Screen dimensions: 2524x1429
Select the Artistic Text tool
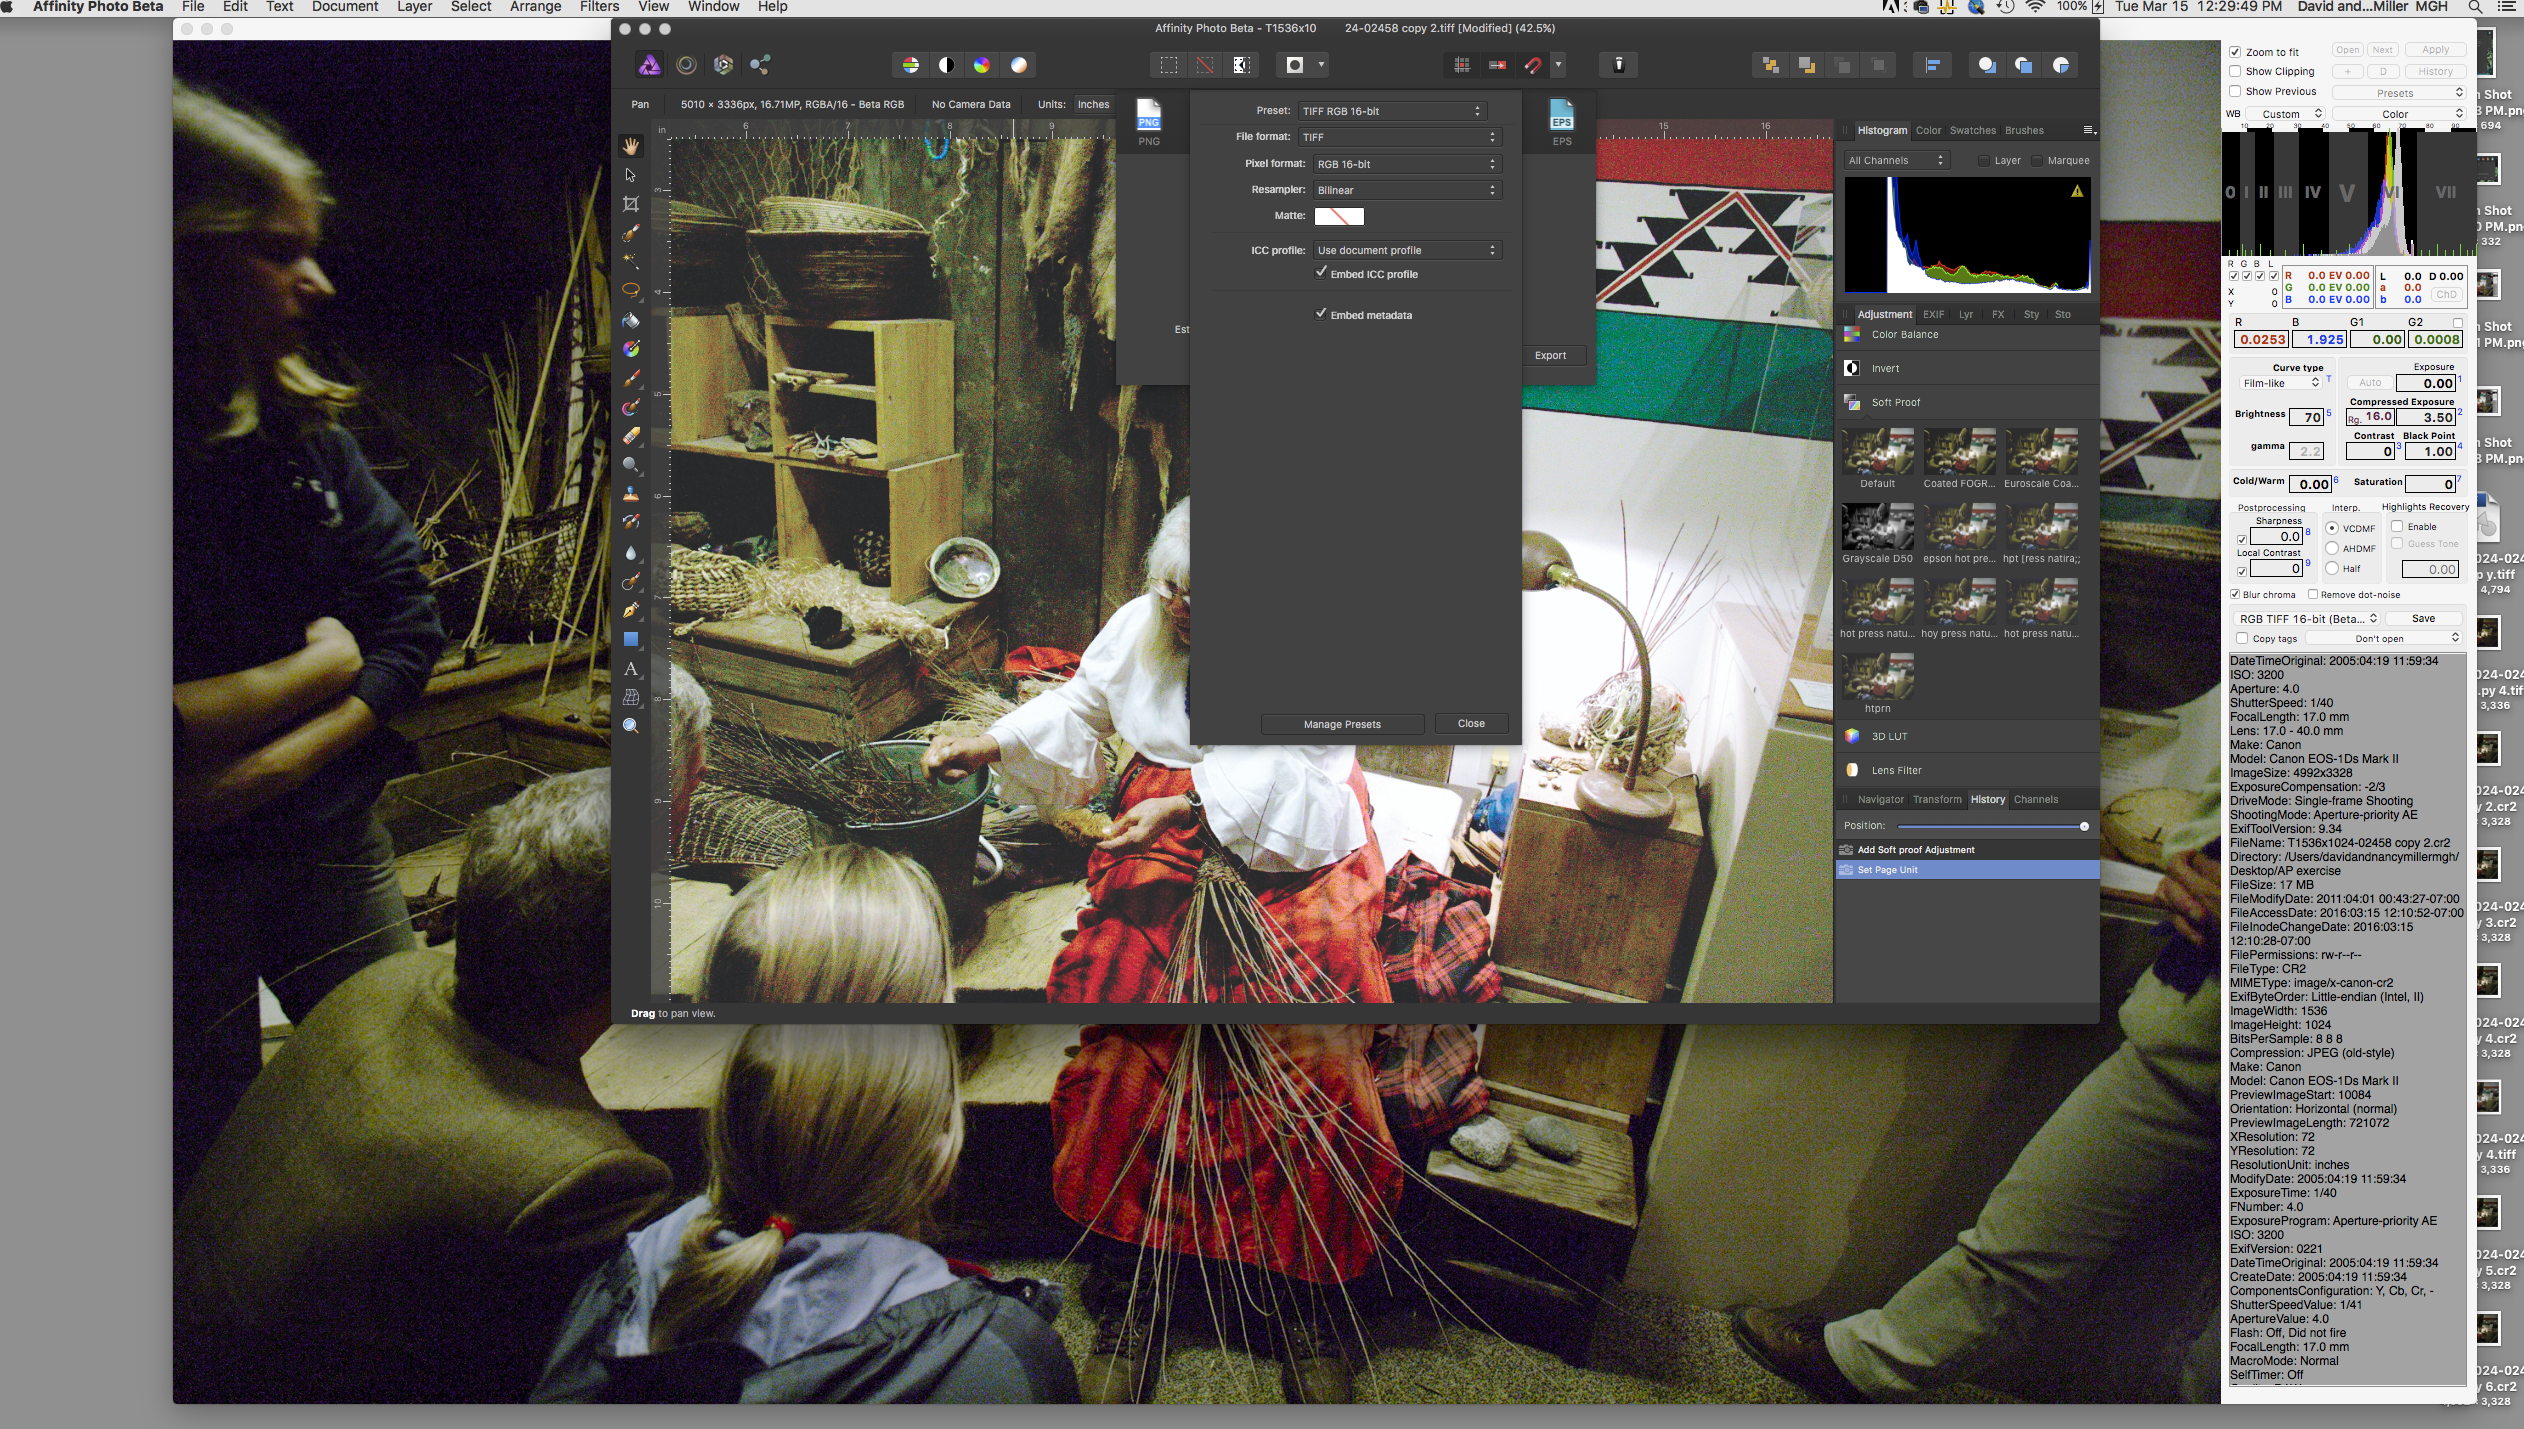click(x=631, y=668)
